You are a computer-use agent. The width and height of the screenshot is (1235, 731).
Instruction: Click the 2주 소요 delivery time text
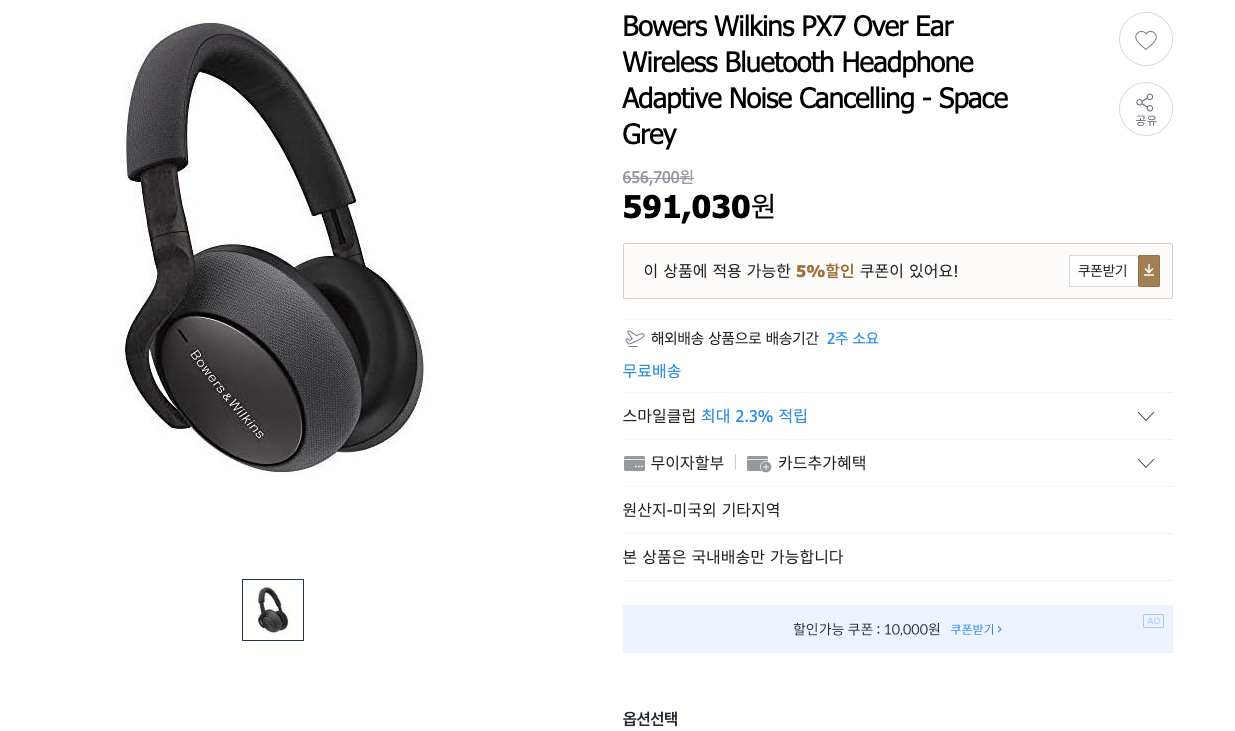tap(853, 338)
